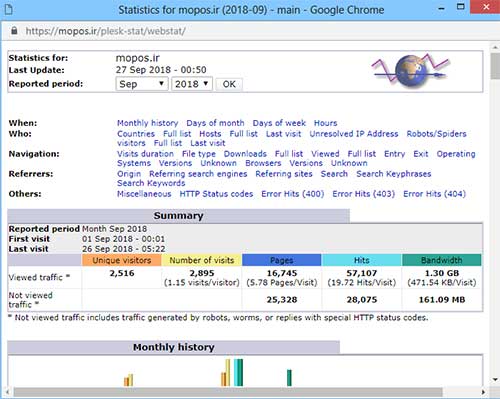500x399 pixels.
Task: Click the horizontal scrollbar right arrow
Action: coord(483,392)
